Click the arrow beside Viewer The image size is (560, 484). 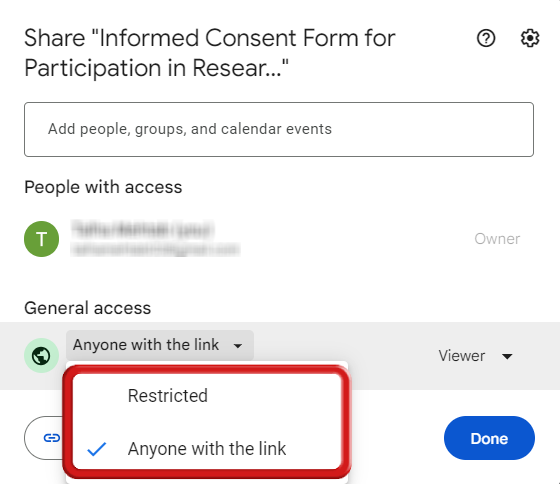pyautogui.click(x=507, y=356)
